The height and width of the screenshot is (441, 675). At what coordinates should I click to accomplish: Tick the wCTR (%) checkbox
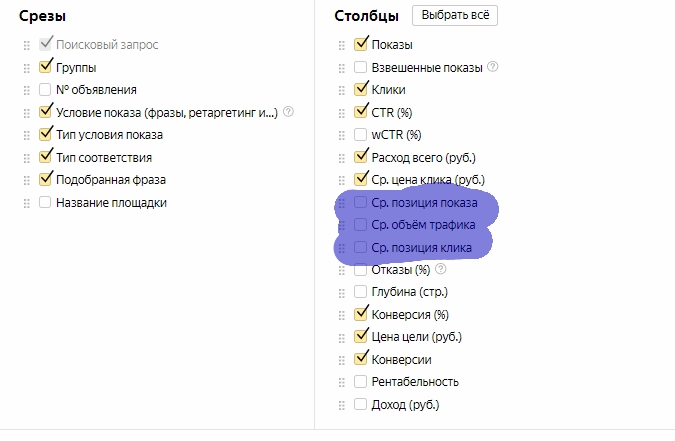(360, 134)
